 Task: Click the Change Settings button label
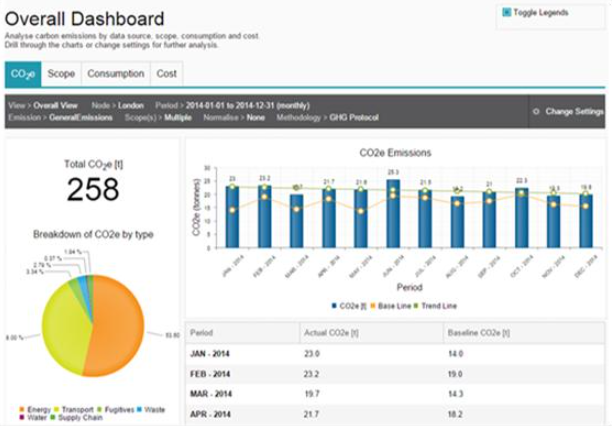pos(574,111)
